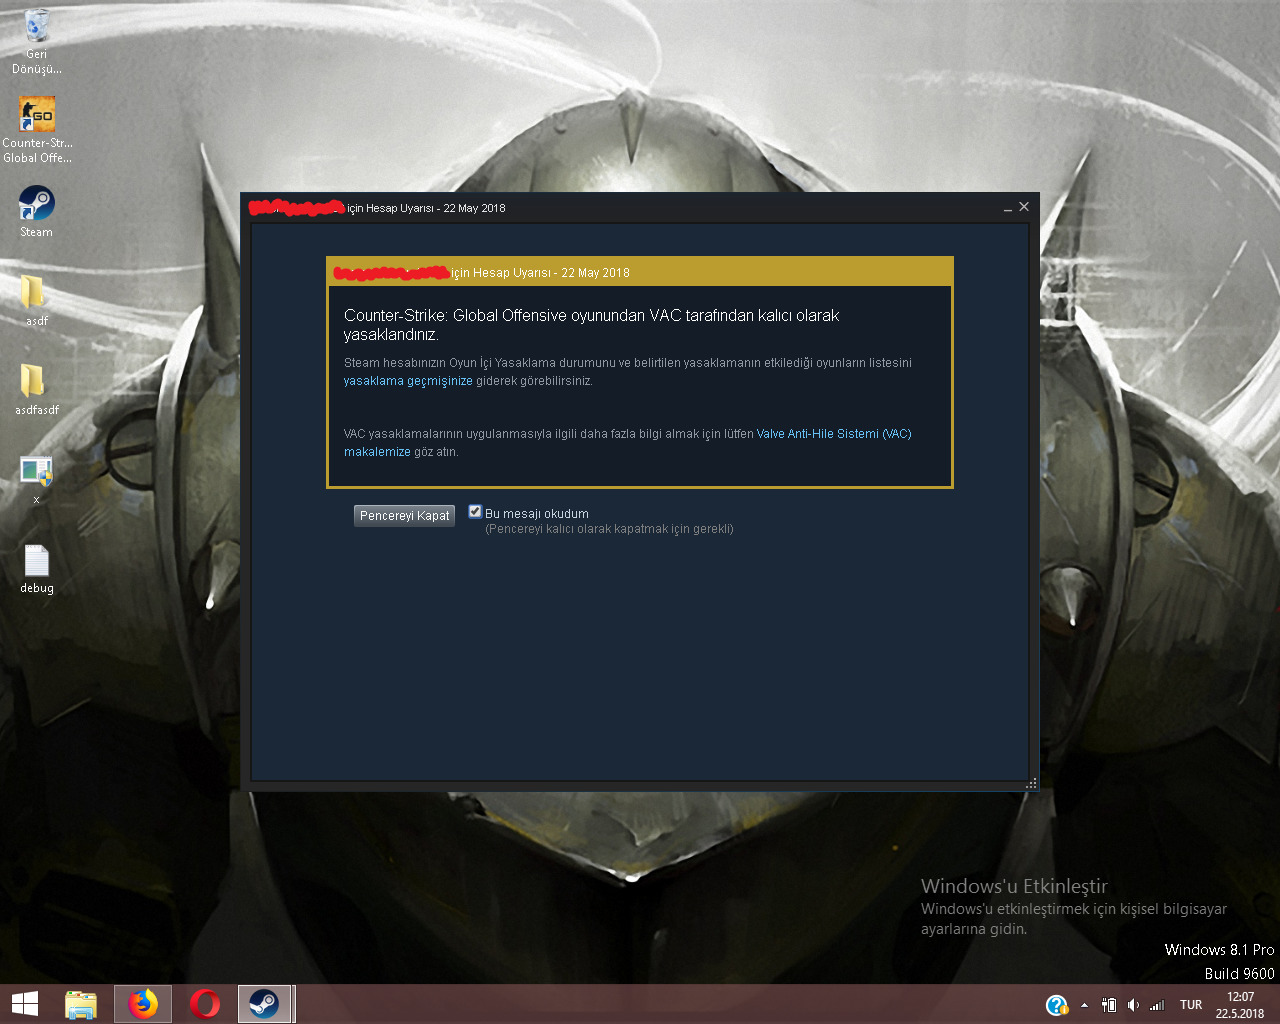The height and width of the screenshot is (1024, 1280).
Task: Open the Windows Start button
Action: coord(24,1004)
